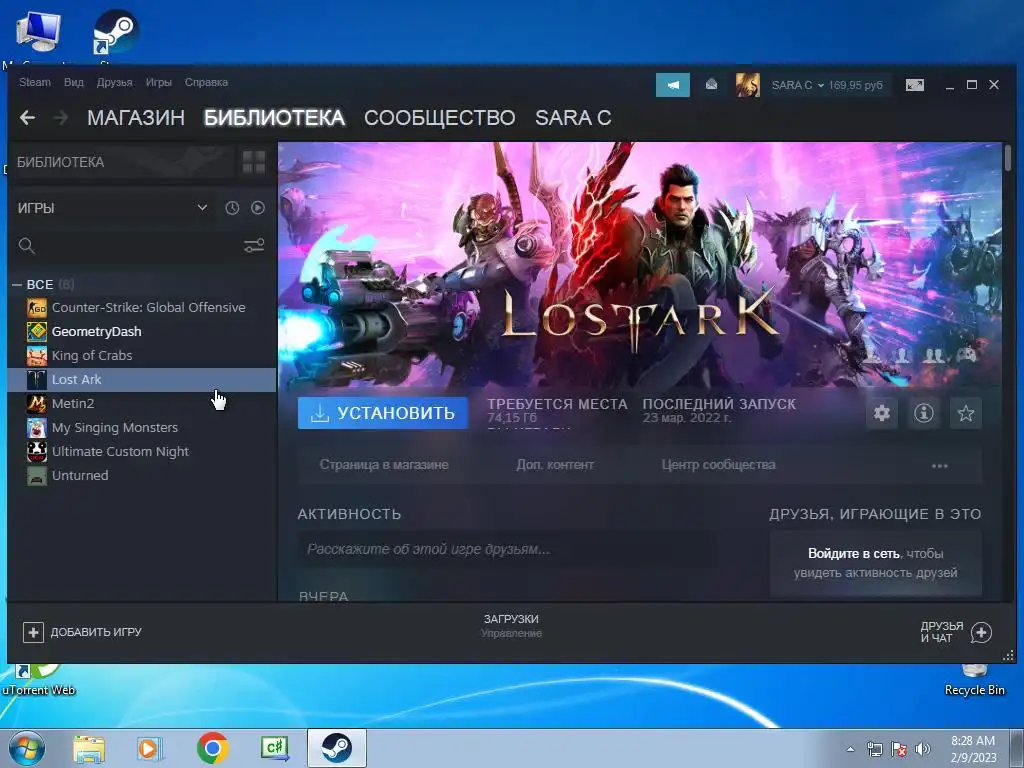
Task: Go to the БИБЛИОТЕКА tab
Action: (x=274, y=118)
